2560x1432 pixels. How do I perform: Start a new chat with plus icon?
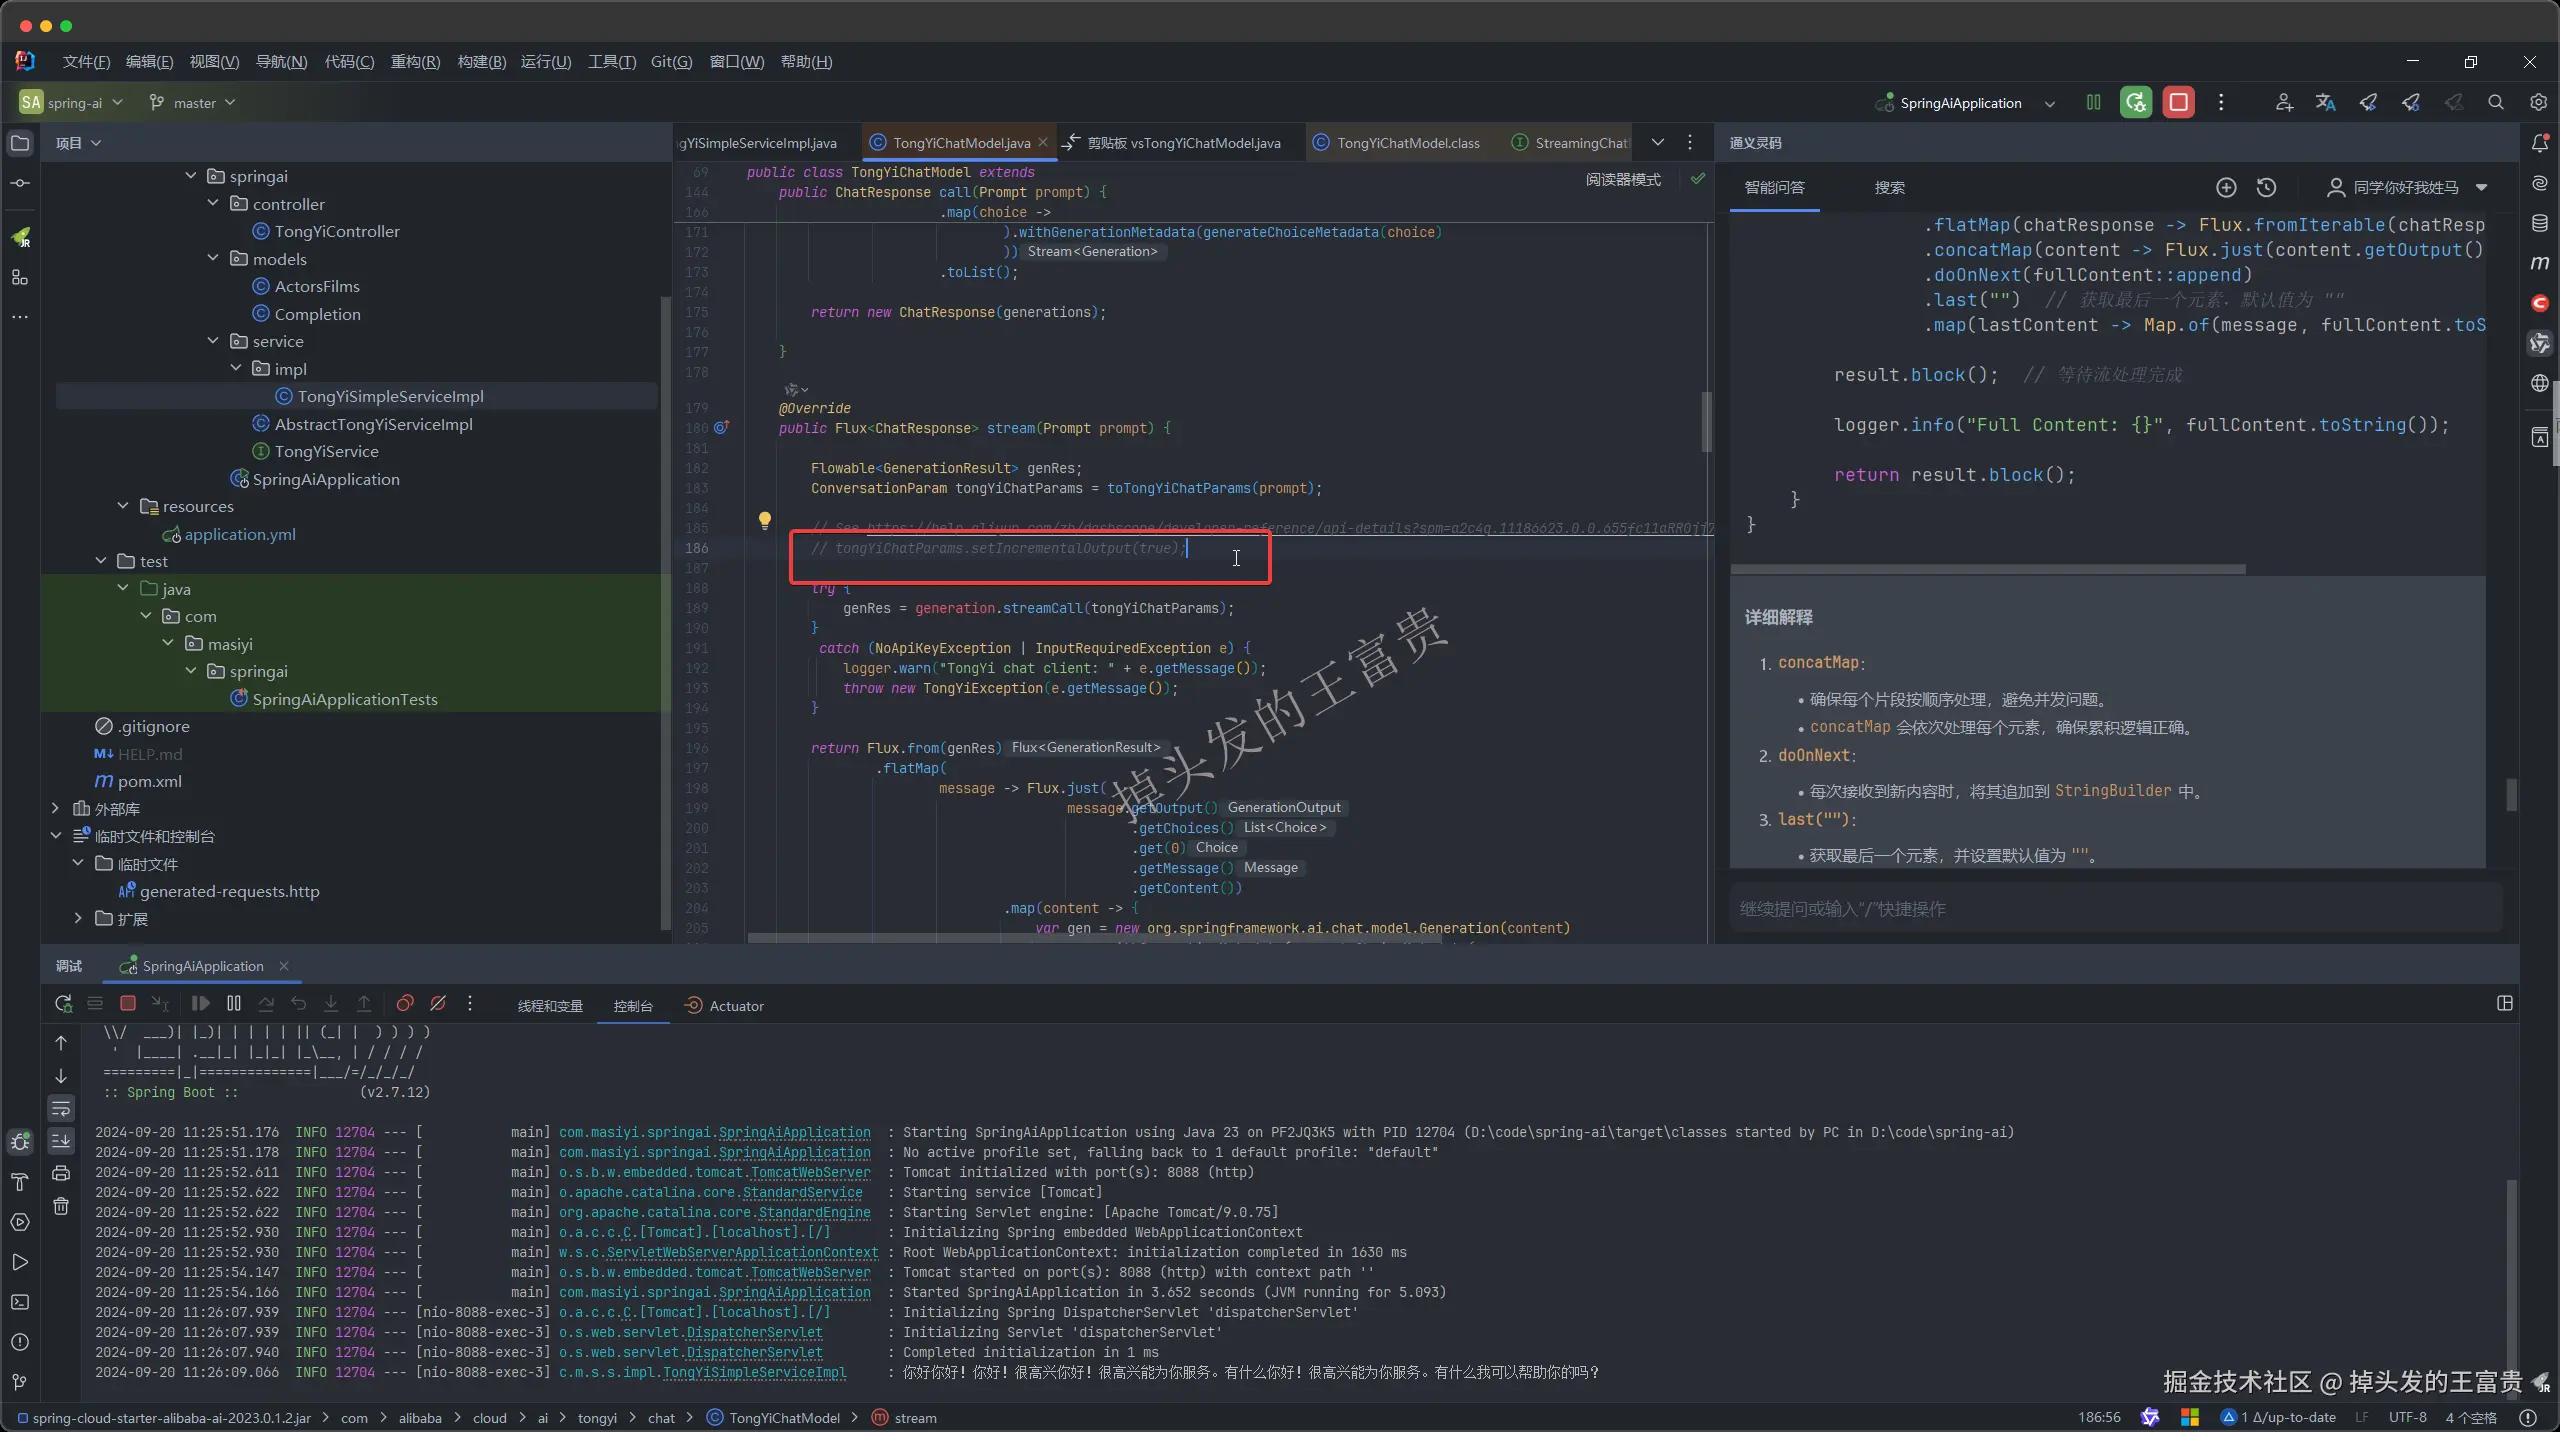click(2226, 187)
